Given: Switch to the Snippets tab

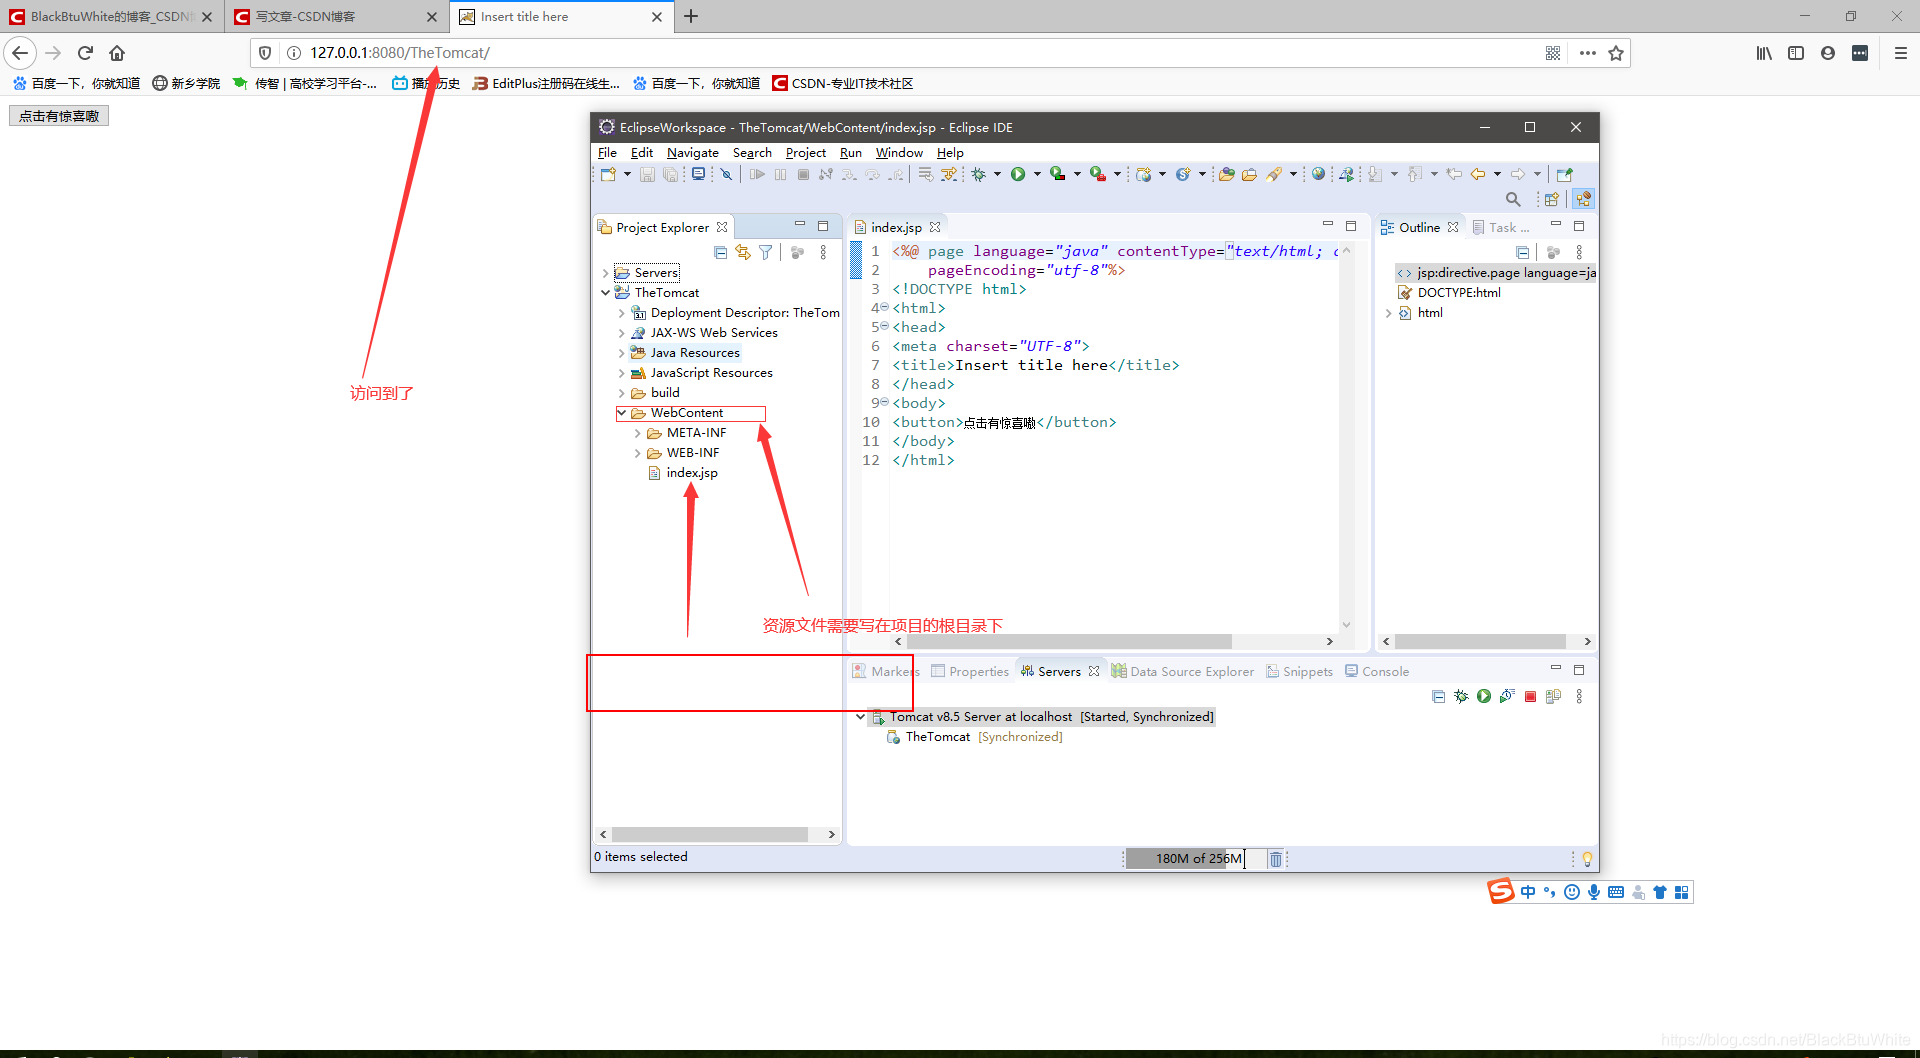Looking at the screenshot, I should 1300,672.
